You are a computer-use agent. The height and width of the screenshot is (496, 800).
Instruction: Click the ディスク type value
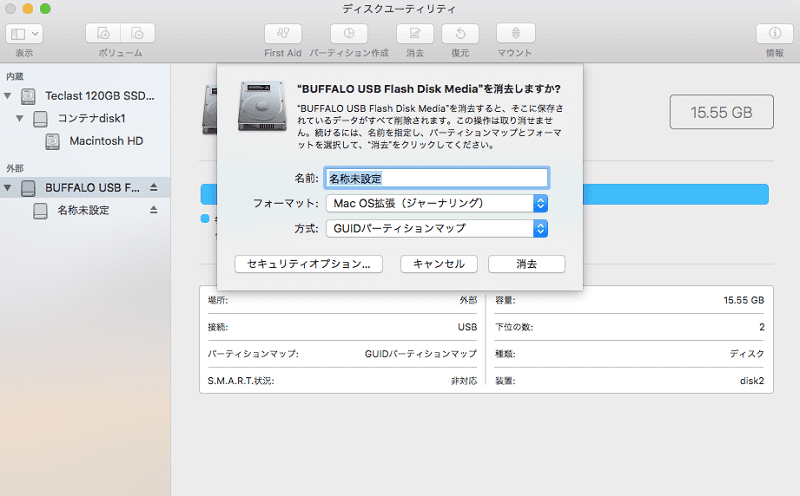click(x=747, y=354)
